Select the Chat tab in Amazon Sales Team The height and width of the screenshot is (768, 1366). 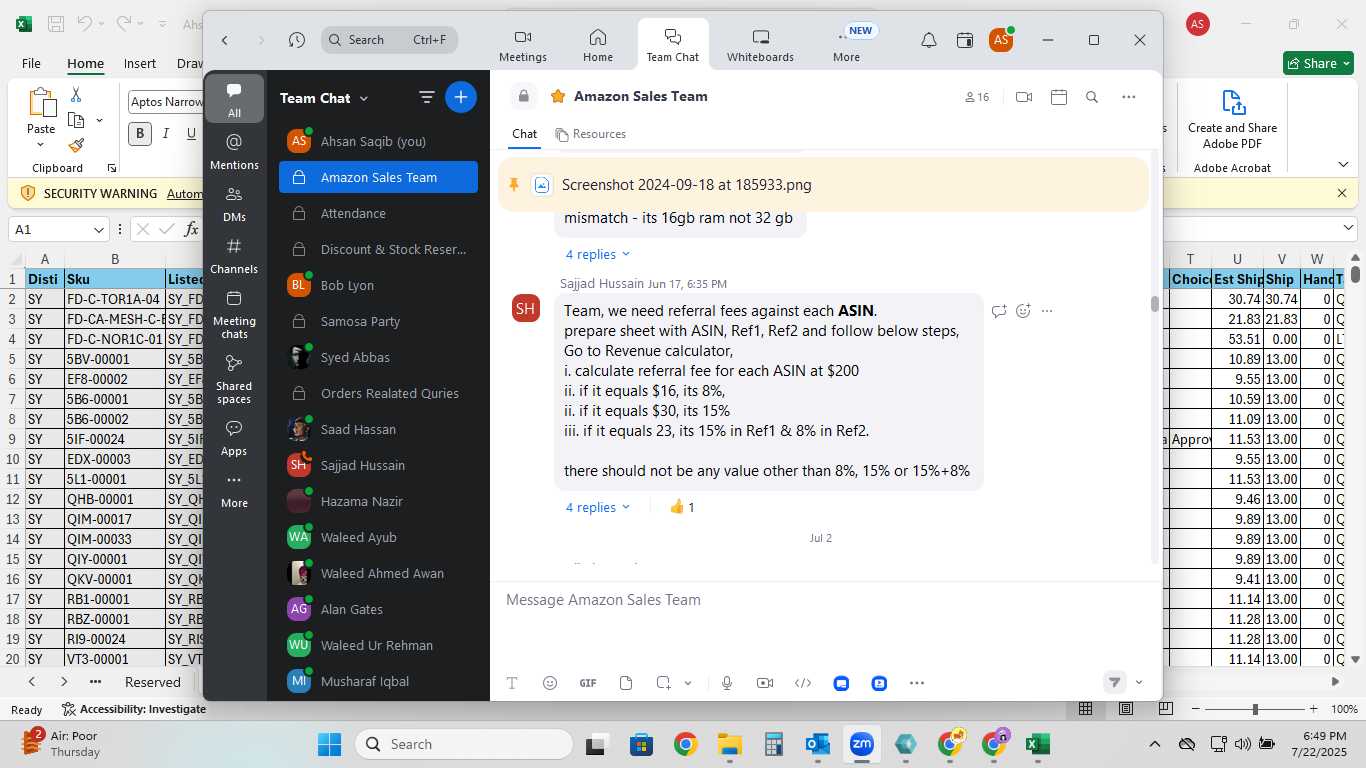click(525, 134)
